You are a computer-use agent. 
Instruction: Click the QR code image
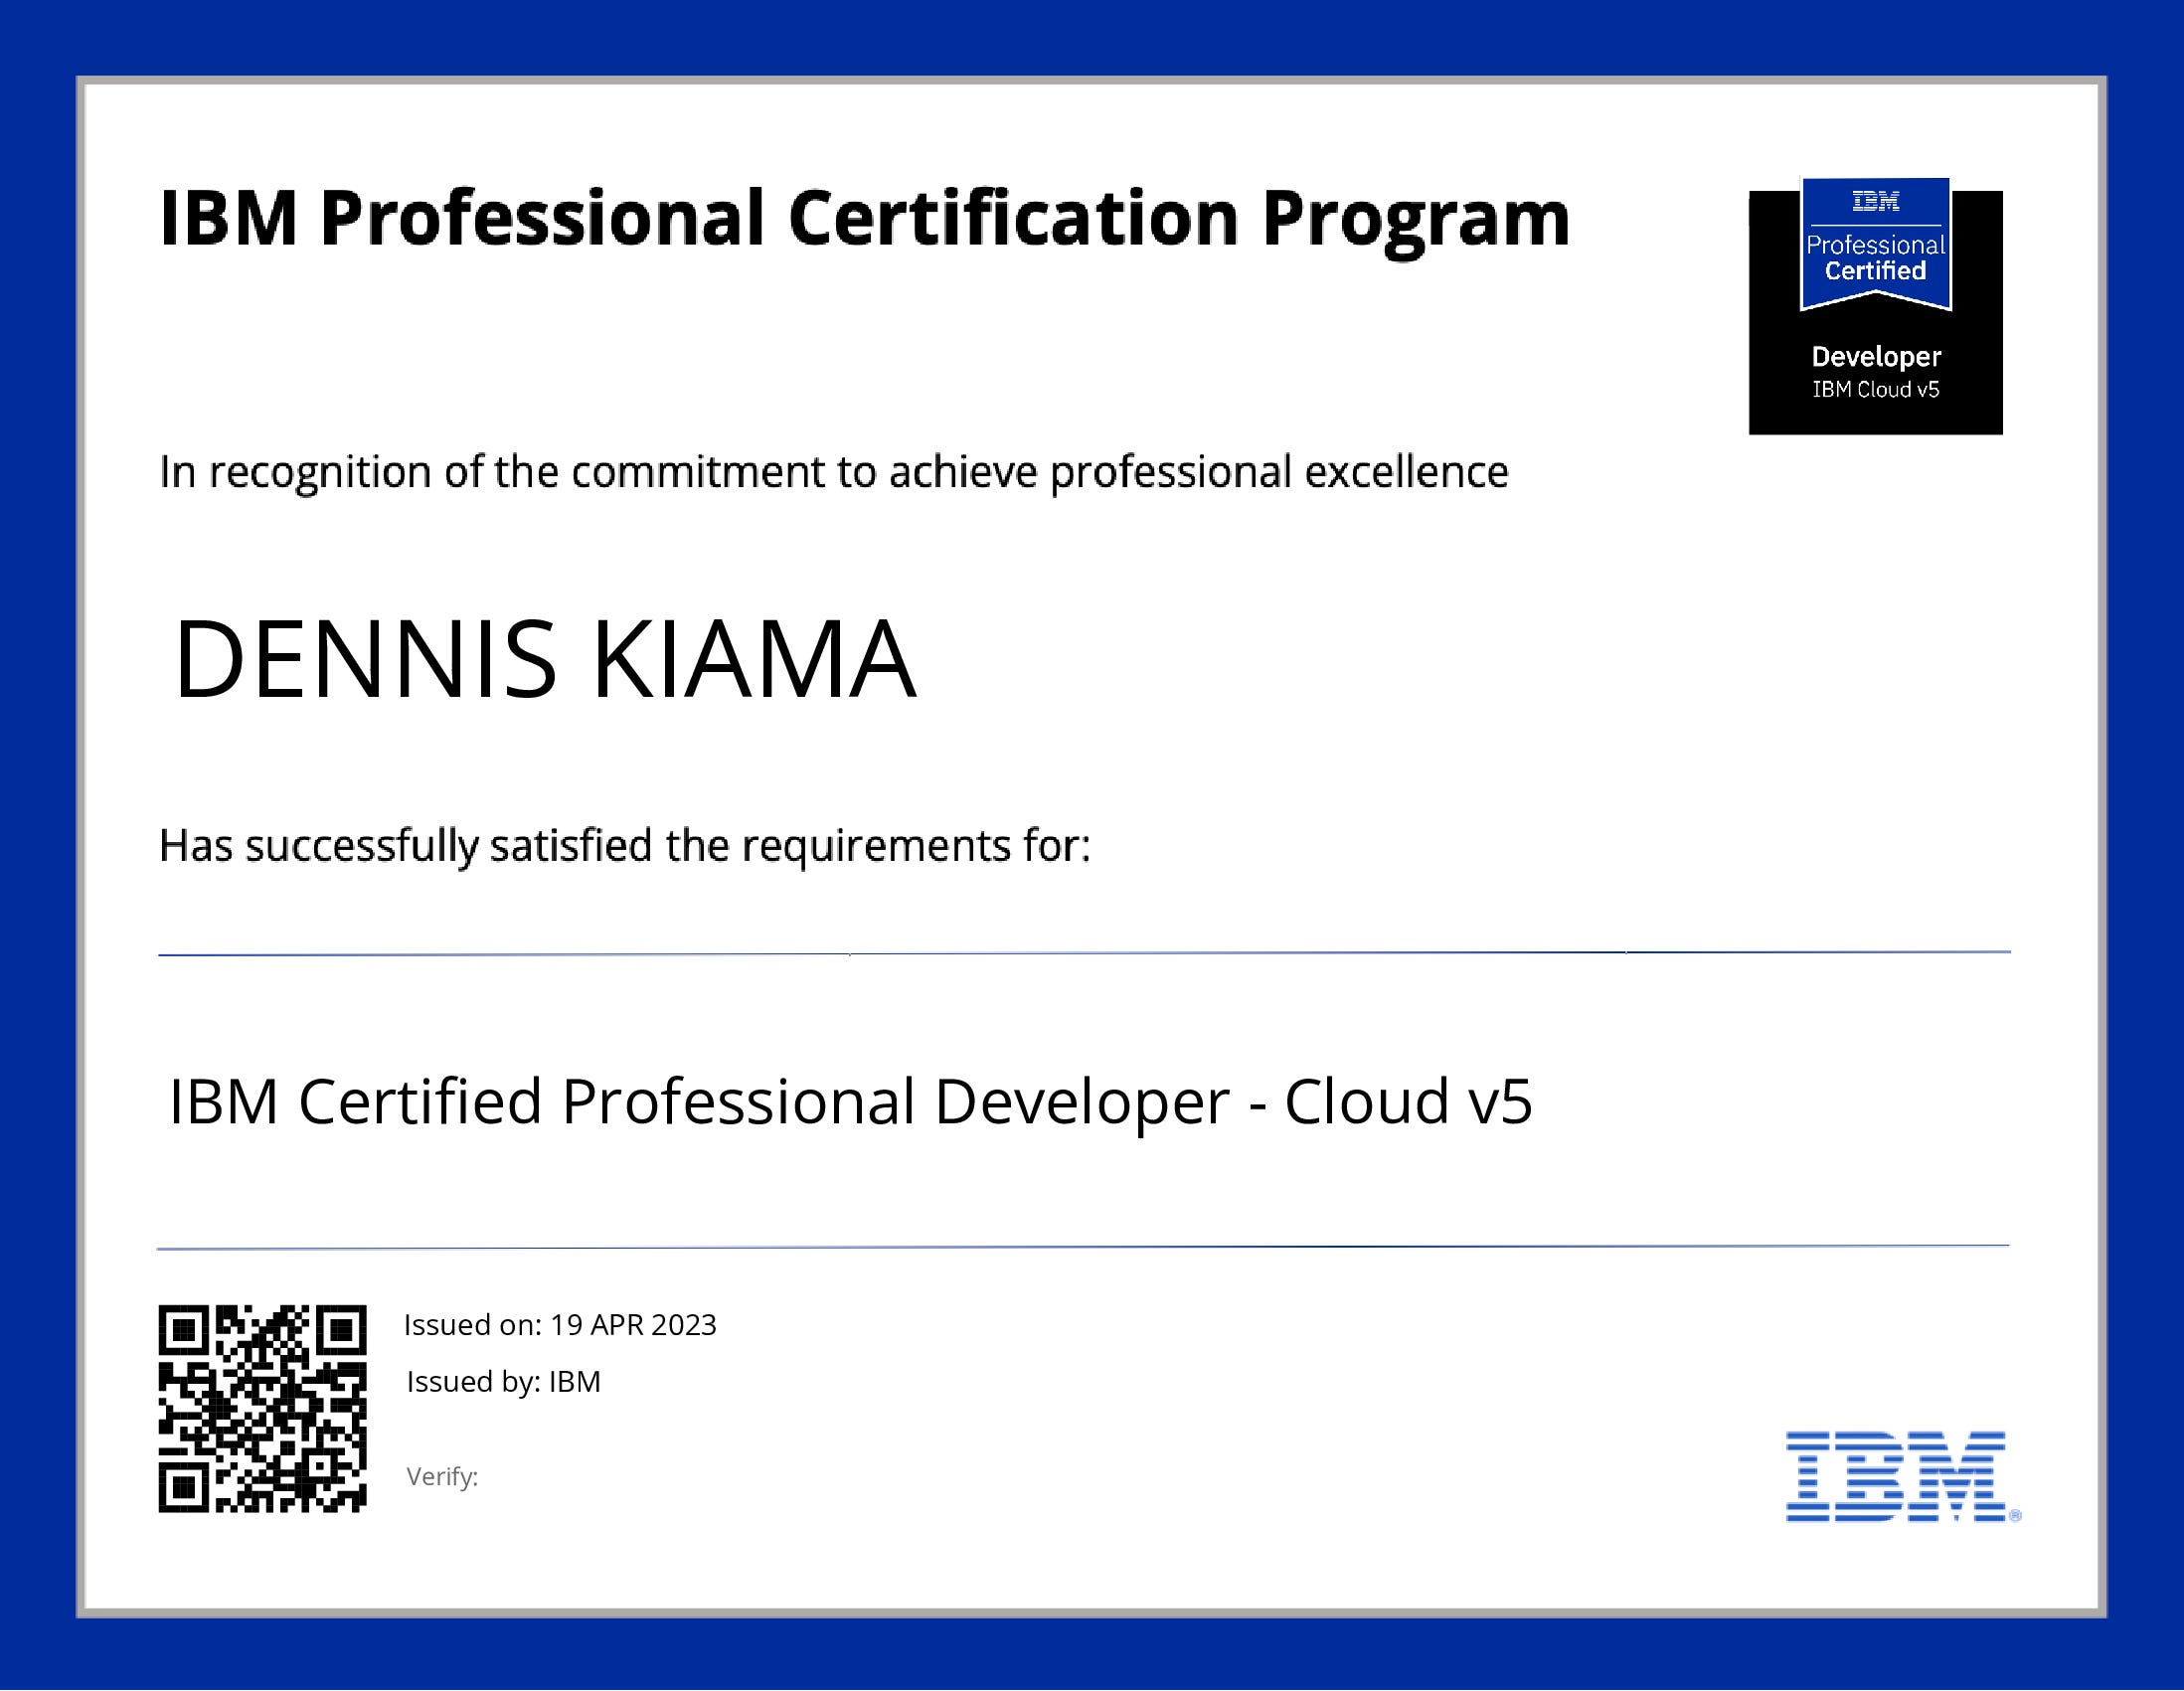(x=262, y=1408)
